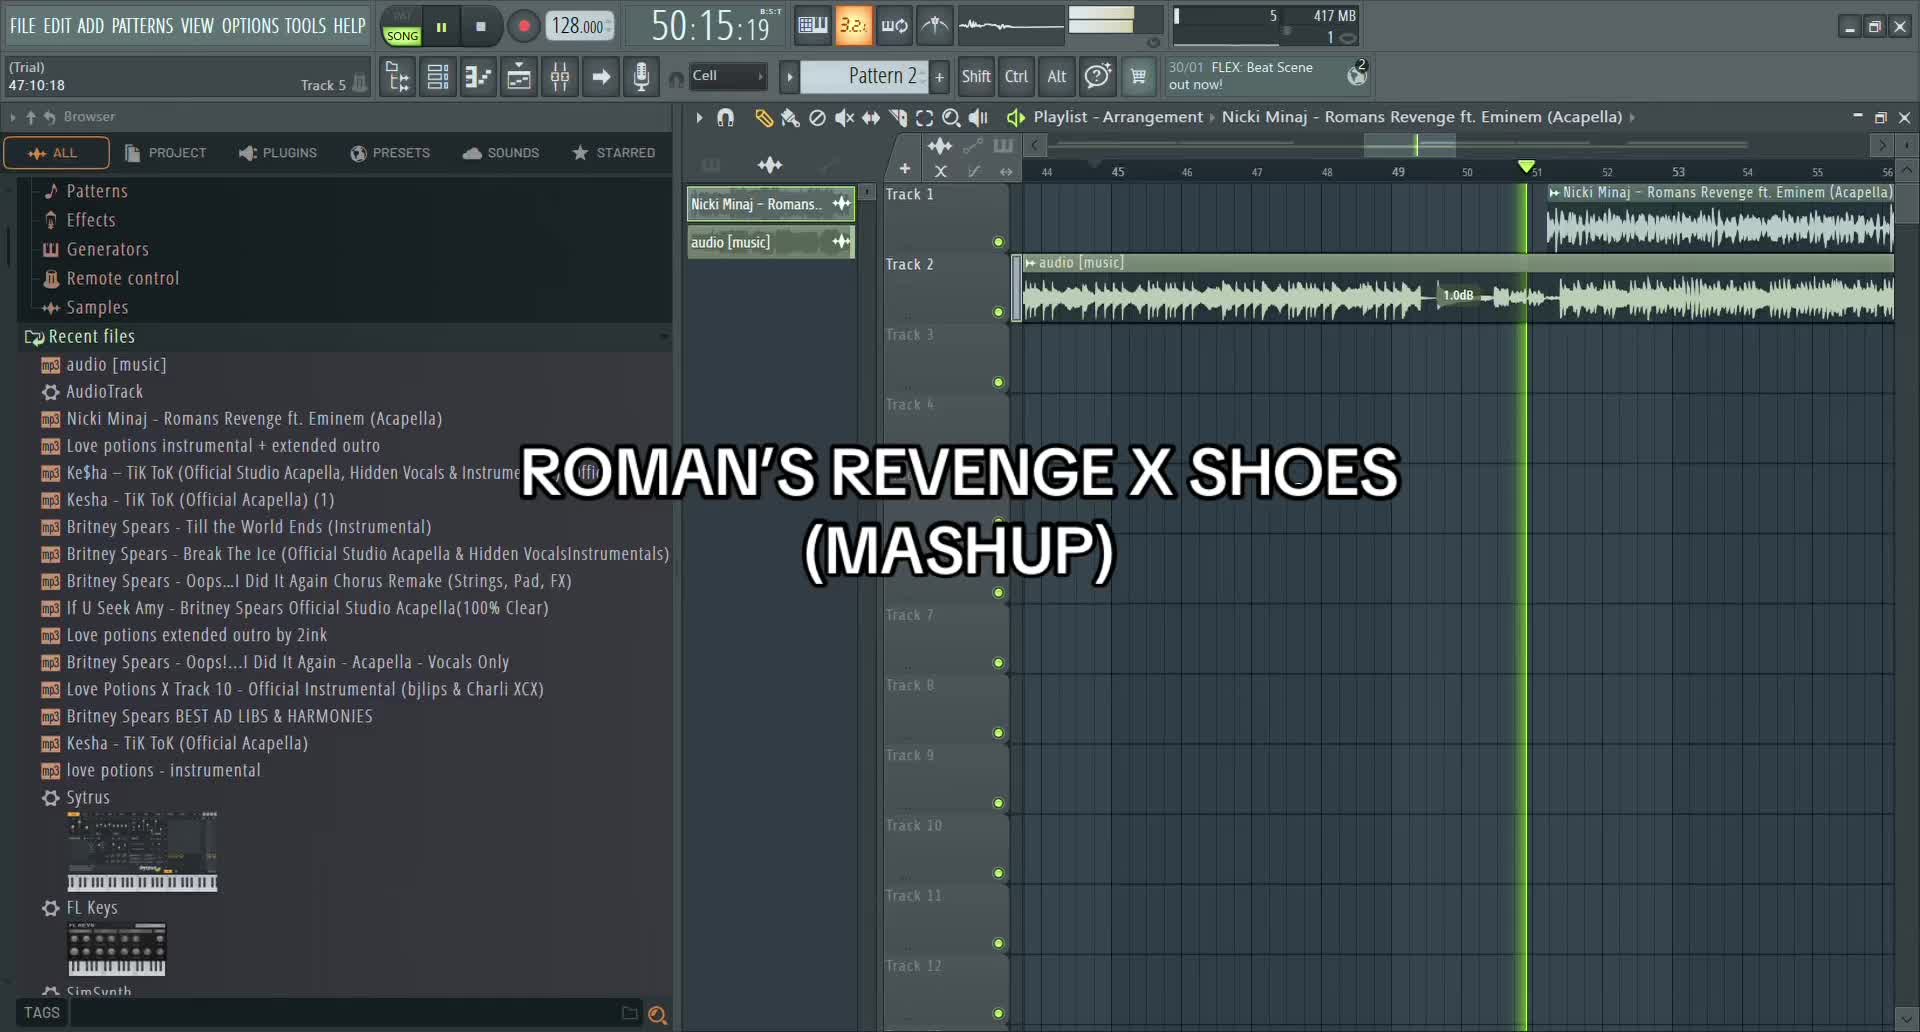Toggle the playlist magnet snap icon
This screenshot has height=1032, width=1920.
pyautogui.click(x=726, y=118)
